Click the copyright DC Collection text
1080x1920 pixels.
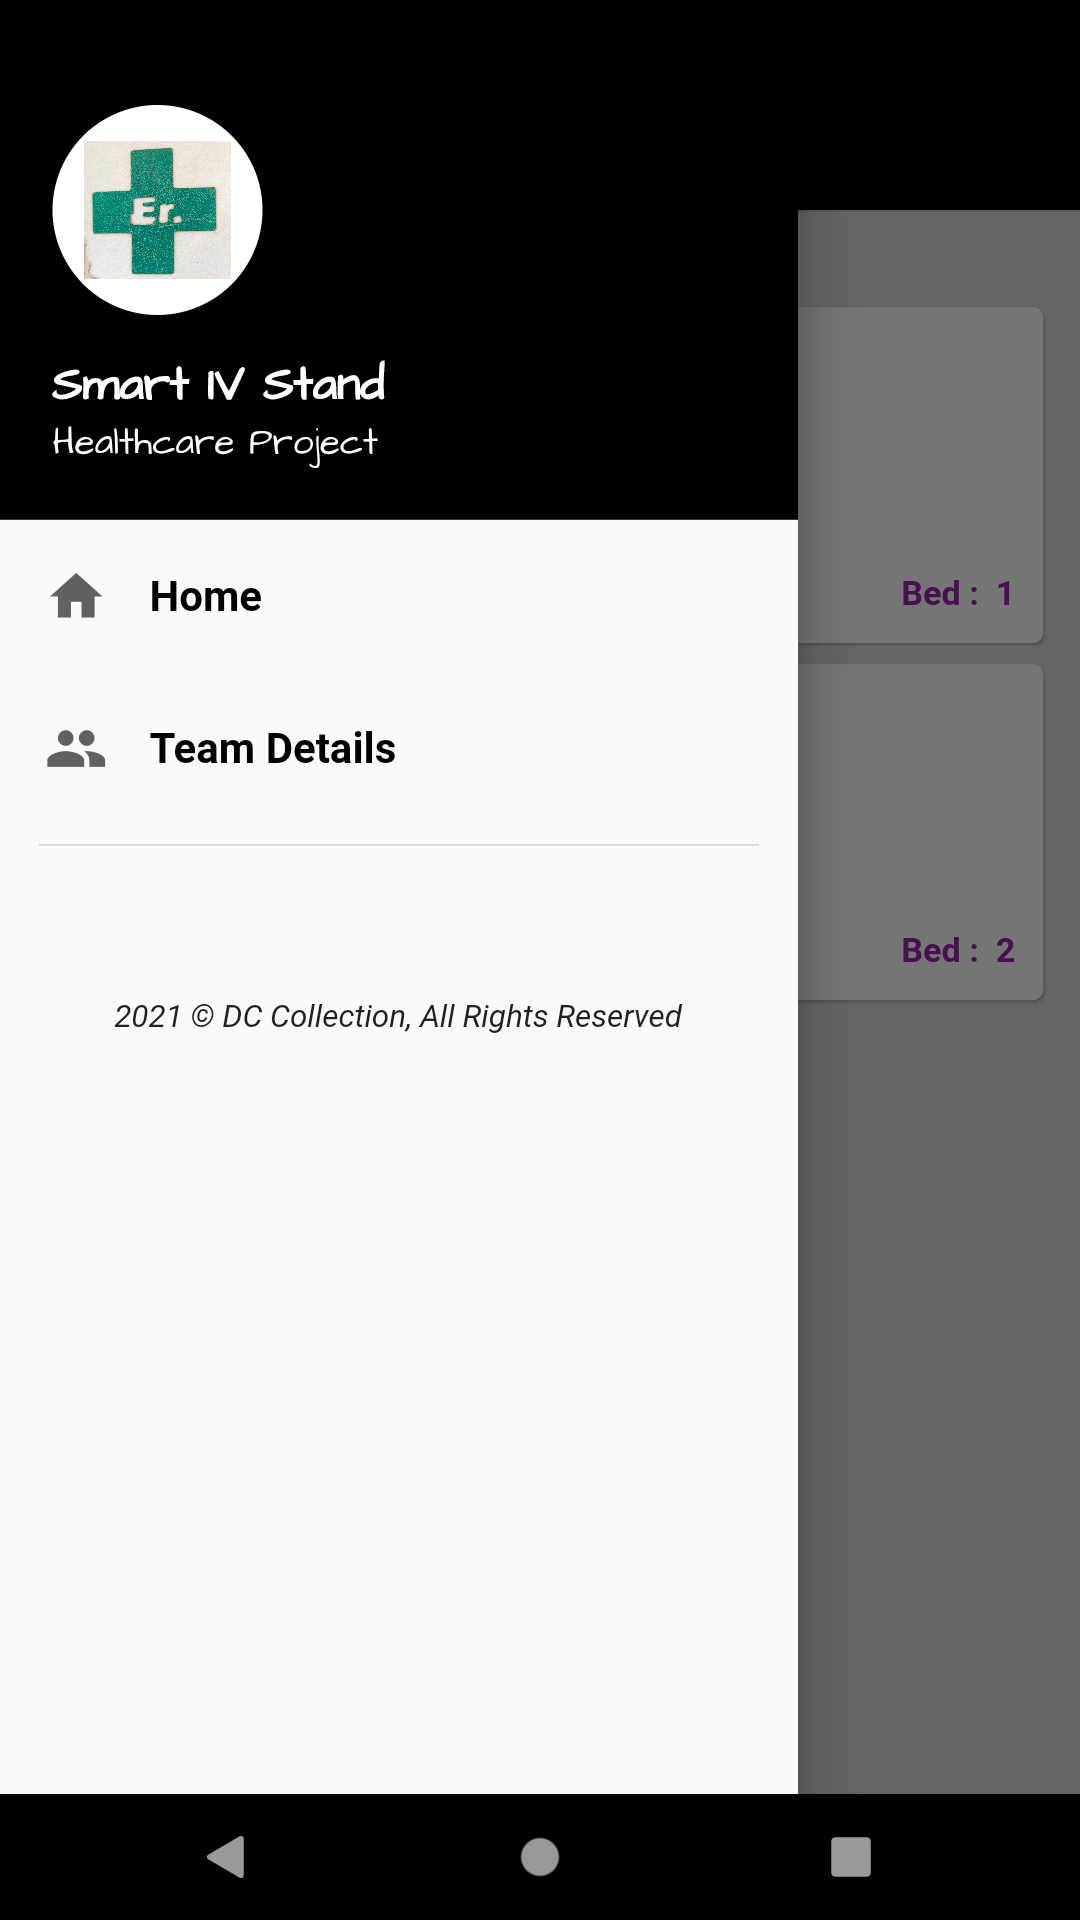pos(397,1015)
